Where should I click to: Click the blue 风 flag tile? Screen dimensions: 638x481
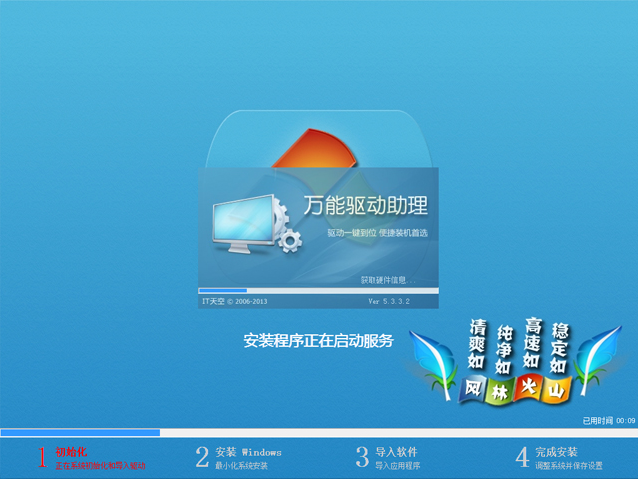[473, 389]
